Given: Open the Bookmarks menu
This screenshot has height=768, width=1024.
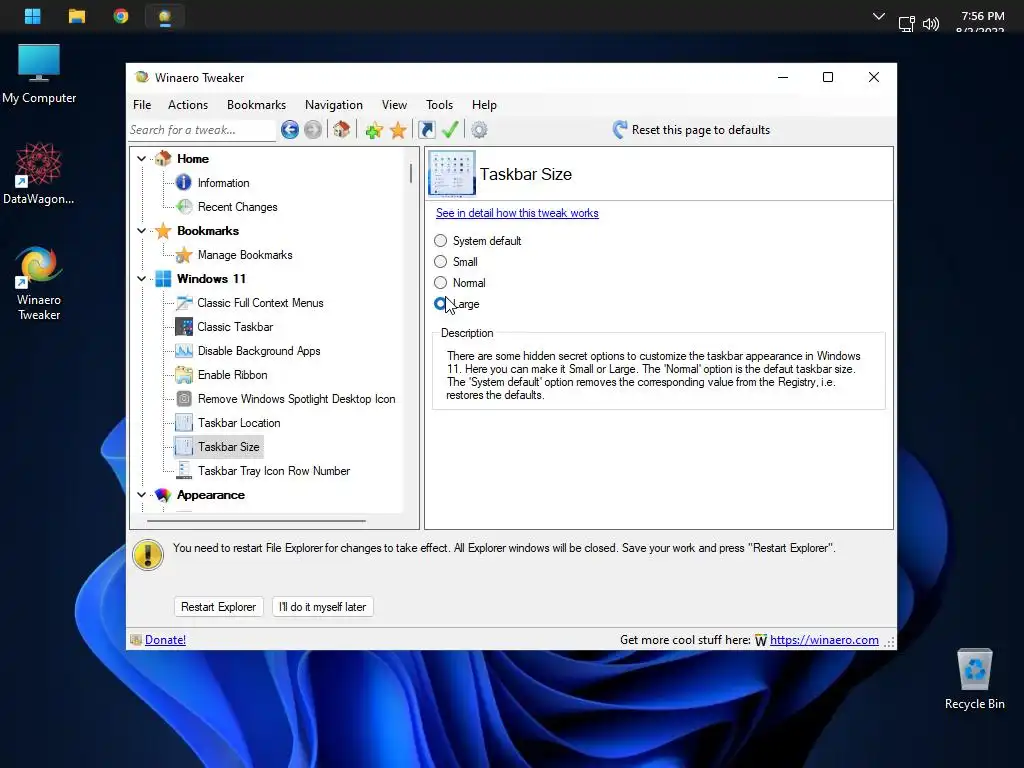Looking at the screenshot, I should coord(257,104).
